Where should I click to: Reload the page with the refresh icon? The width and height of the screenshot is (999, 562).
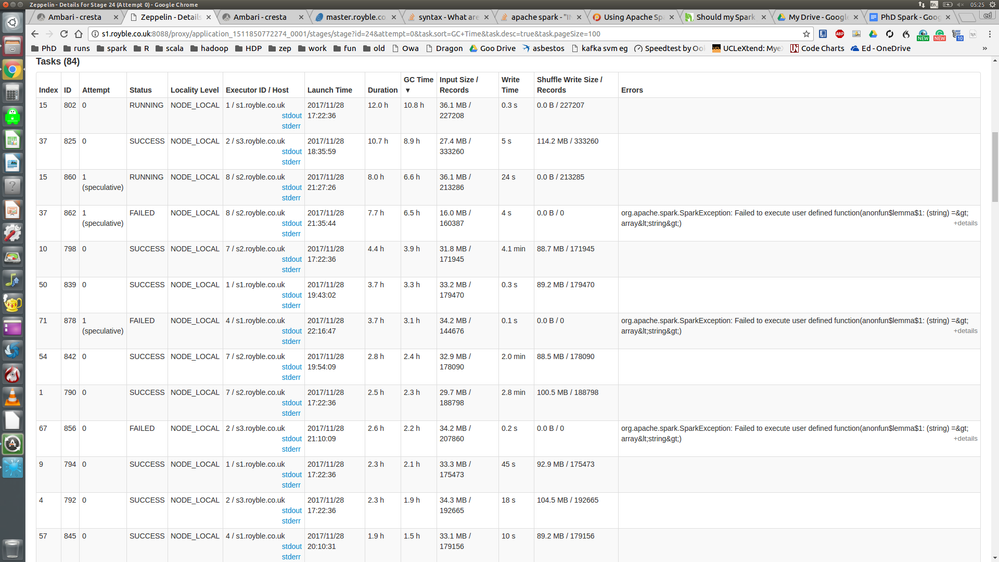click(x=64, y=34)
